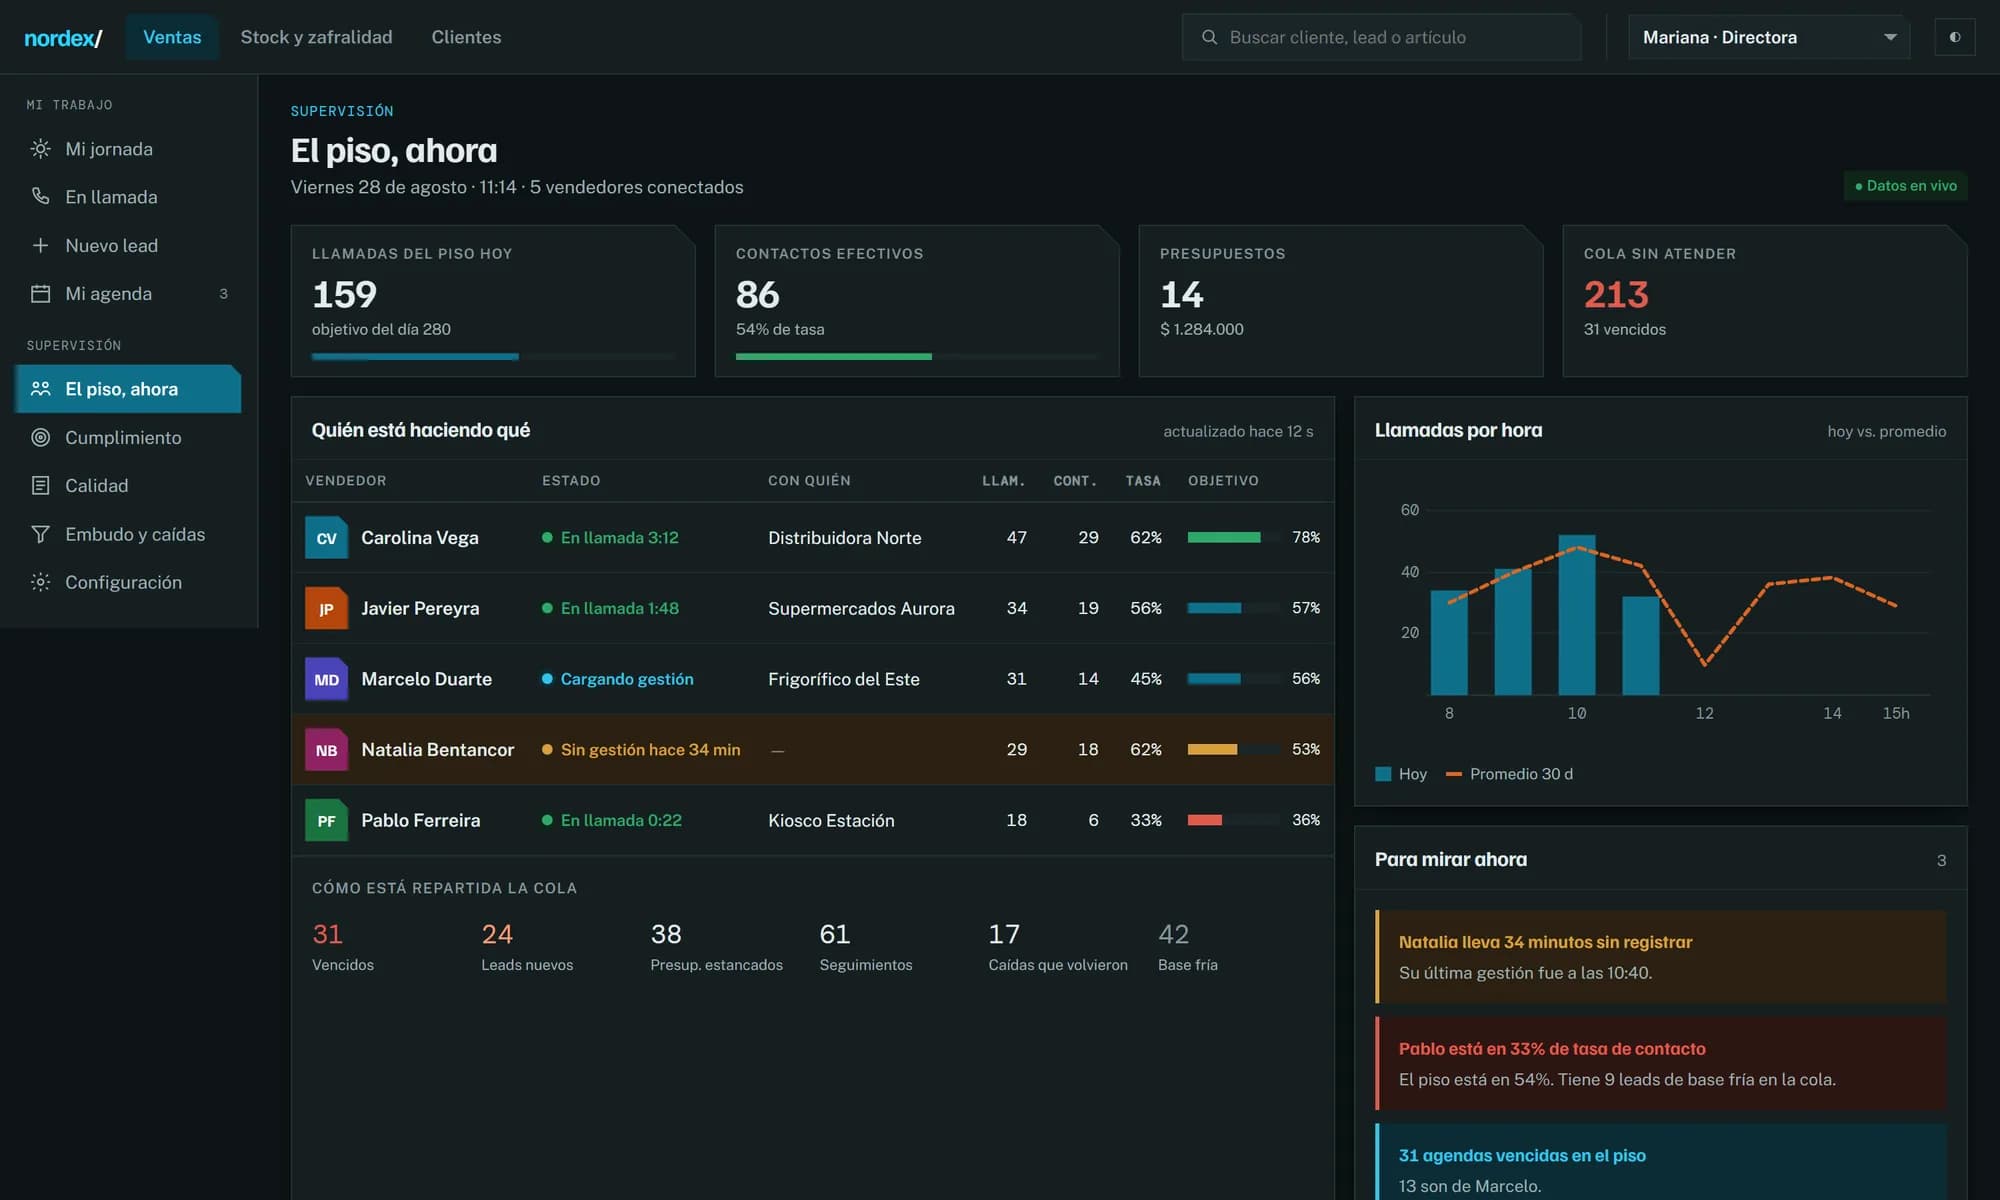Click the MD avatar of Marcelo Duarte
Screen dimensions: 2000x1200
[326, 679]
